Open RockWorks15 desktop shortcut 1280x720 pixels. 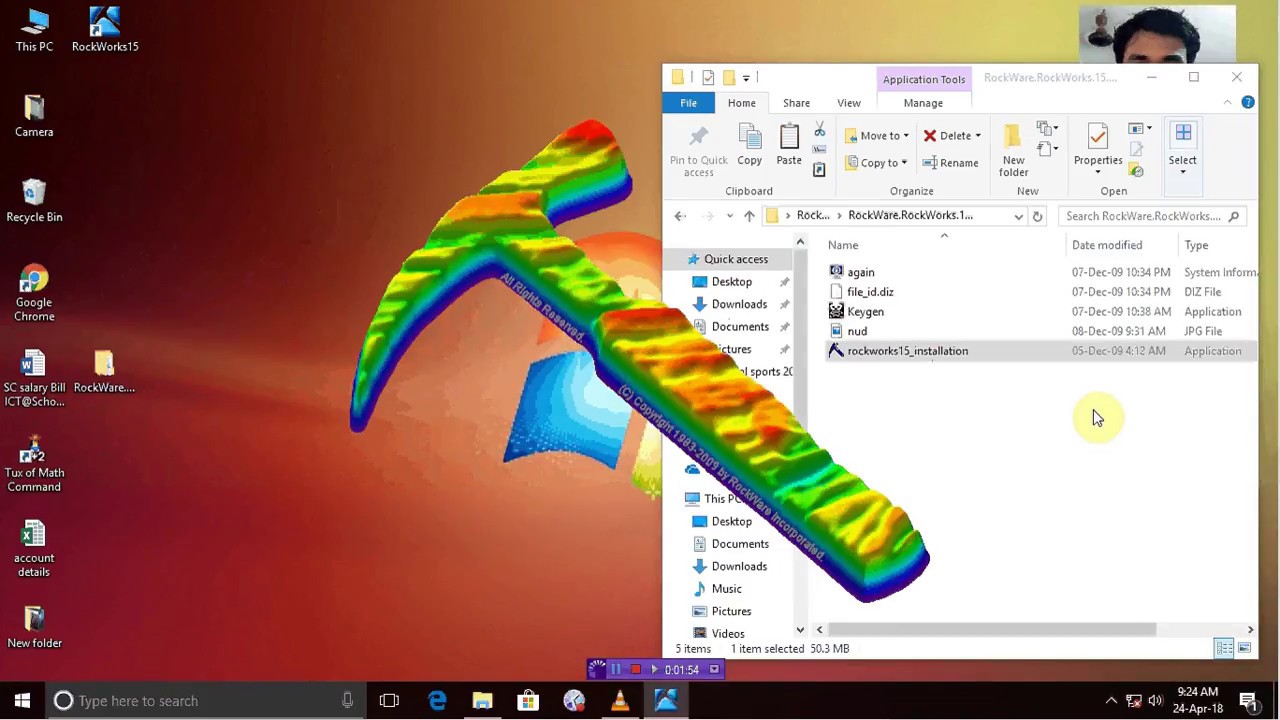pos(105,30)
